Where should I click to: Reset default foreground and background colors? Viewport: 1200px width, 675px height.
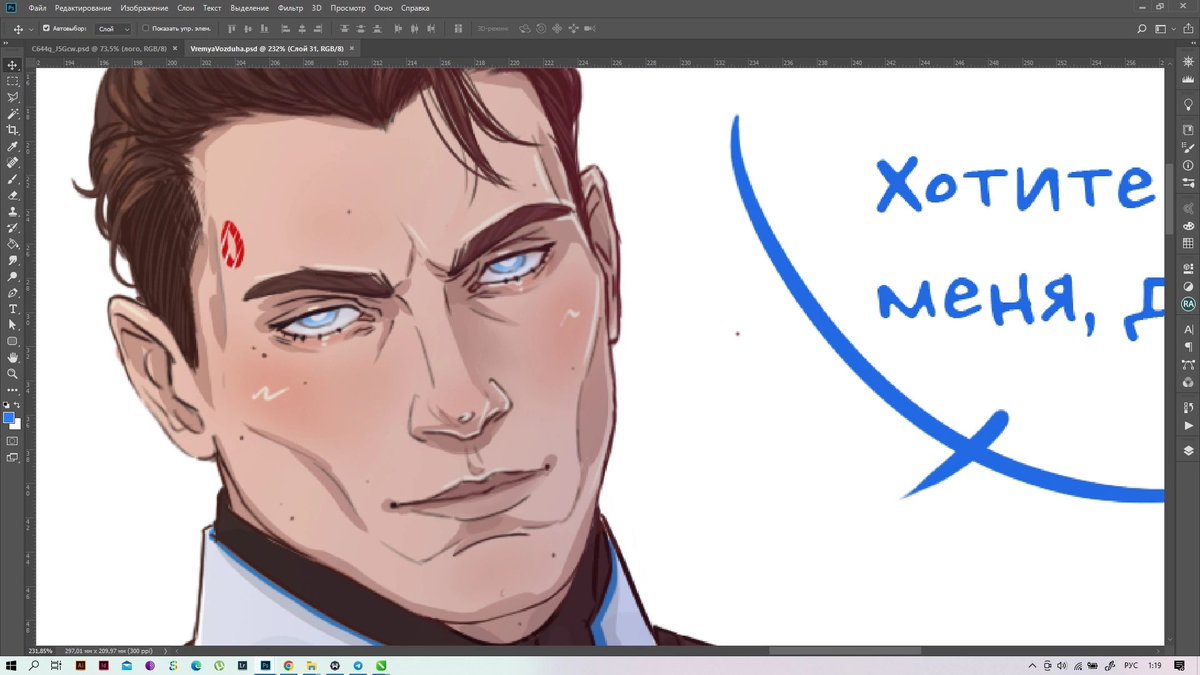[7, 404]
